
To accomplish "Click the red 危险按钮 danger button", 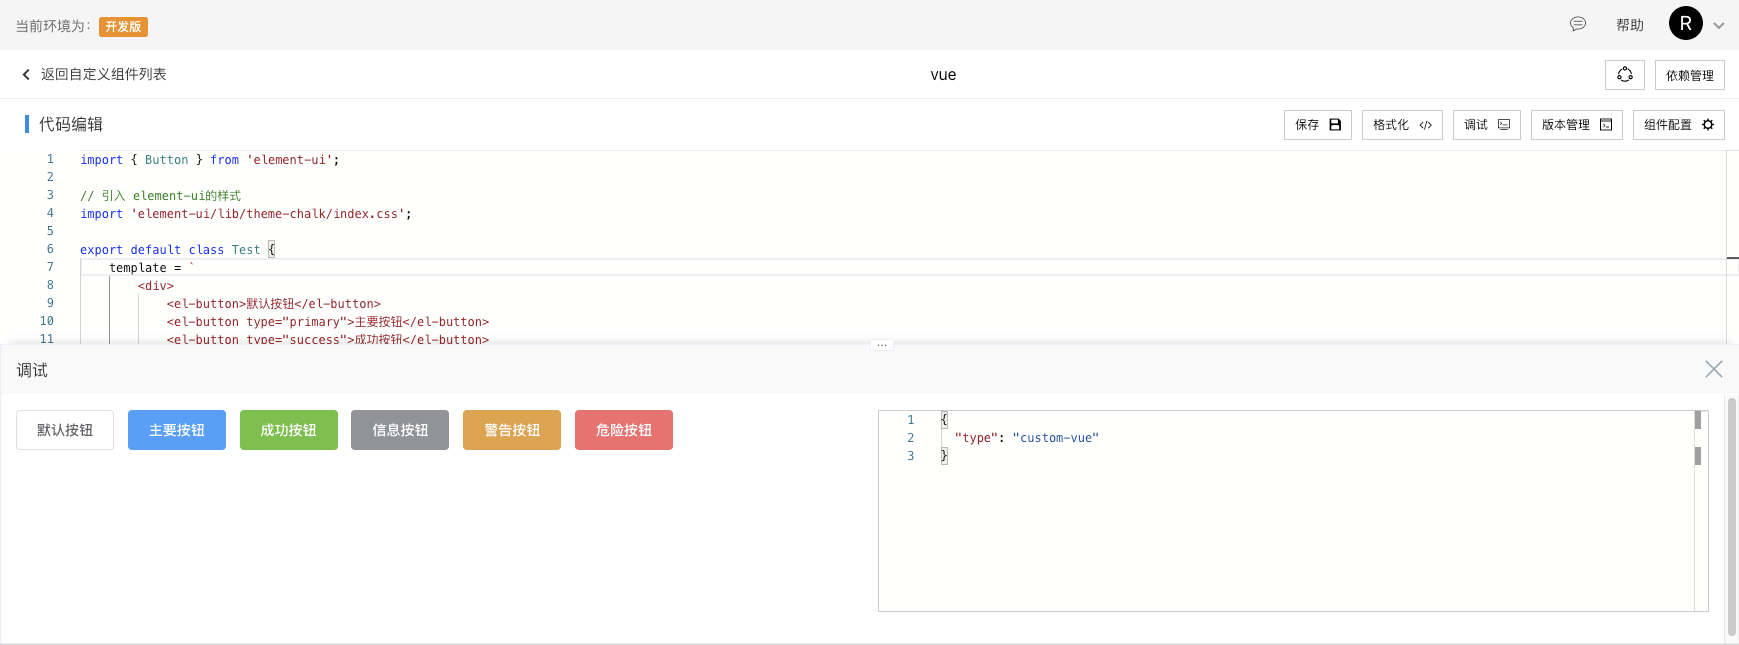I will coord(624,430).
